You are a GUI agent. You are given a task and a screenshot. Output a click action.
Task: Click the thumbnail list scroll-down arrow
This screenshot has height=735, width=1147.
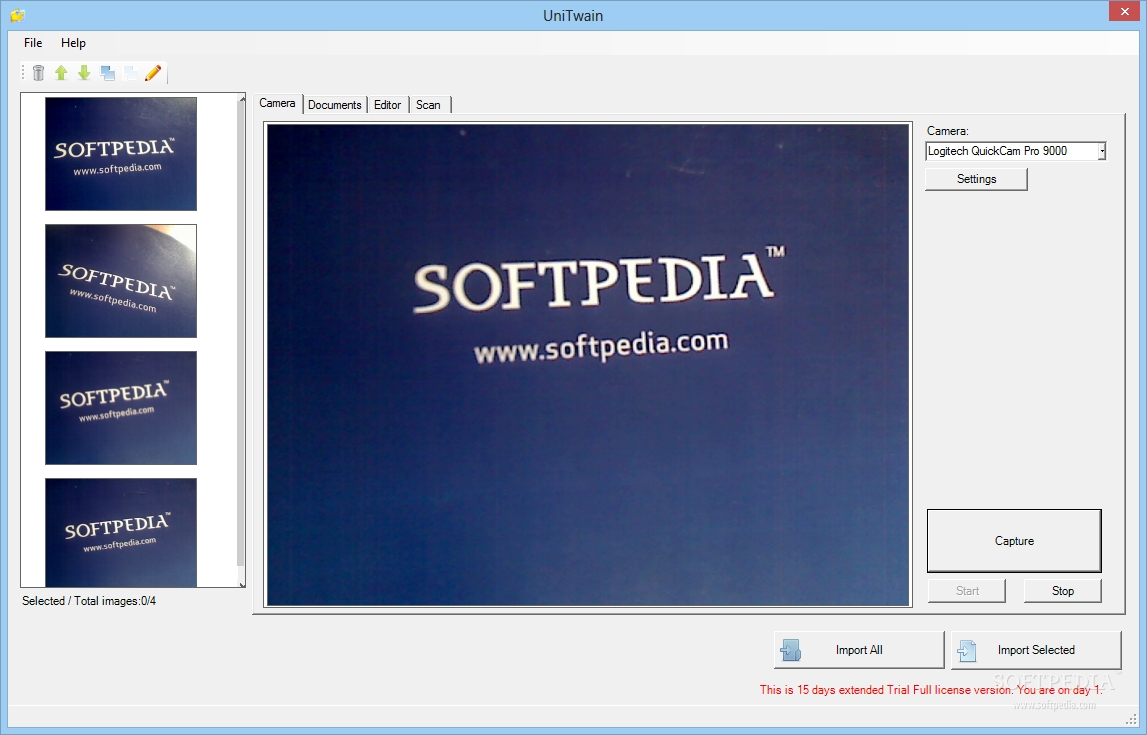[242, 584]
